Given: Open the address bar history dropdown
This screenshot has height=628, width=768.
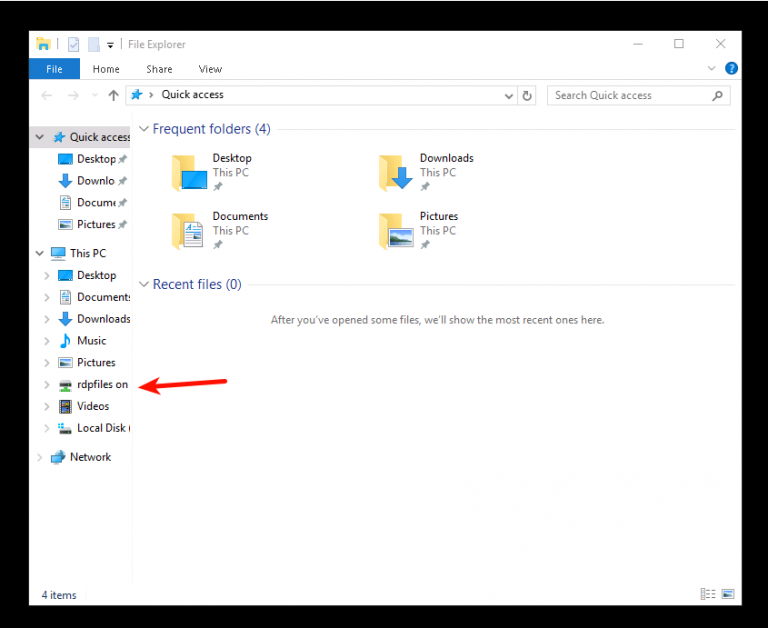Looking at the screenshot, I should point(509,96).
